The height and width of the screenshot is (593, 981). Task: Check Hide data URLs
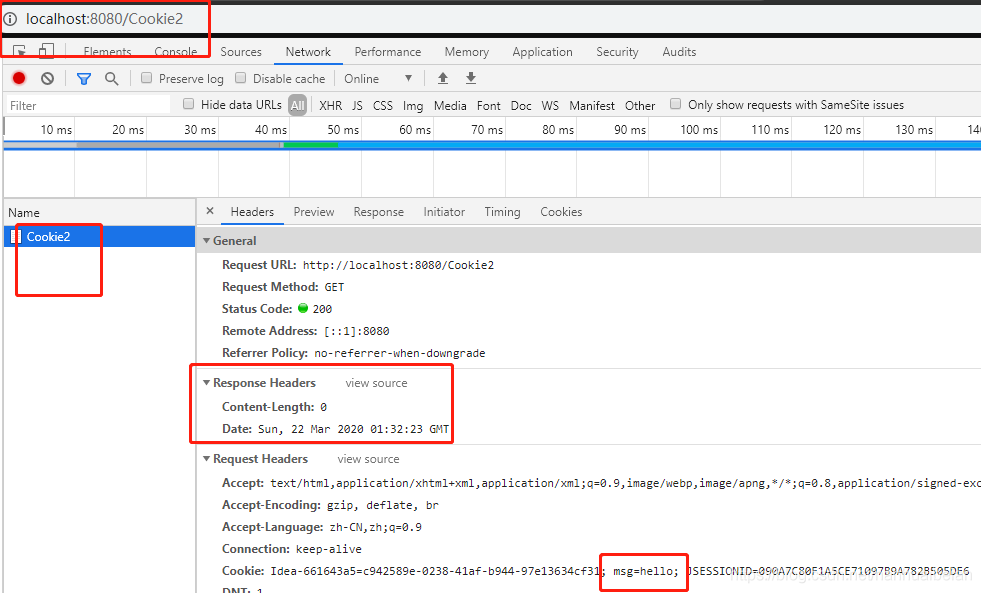(x=188, y=104)
